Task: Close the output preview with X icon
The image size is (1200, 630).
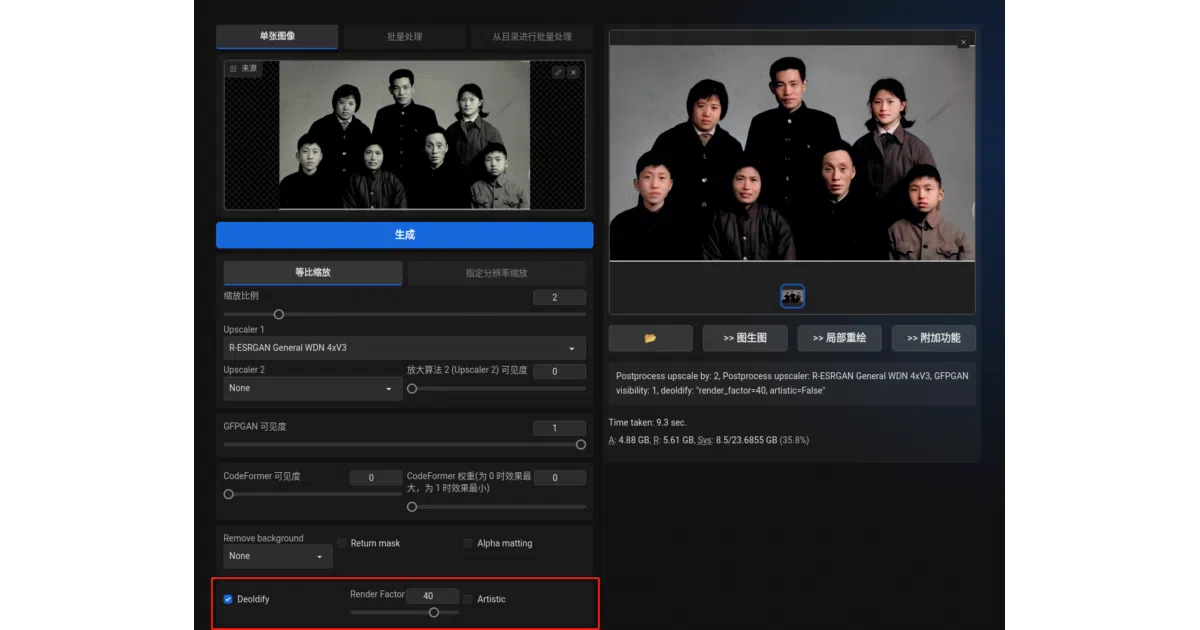Action: (963, 42)
